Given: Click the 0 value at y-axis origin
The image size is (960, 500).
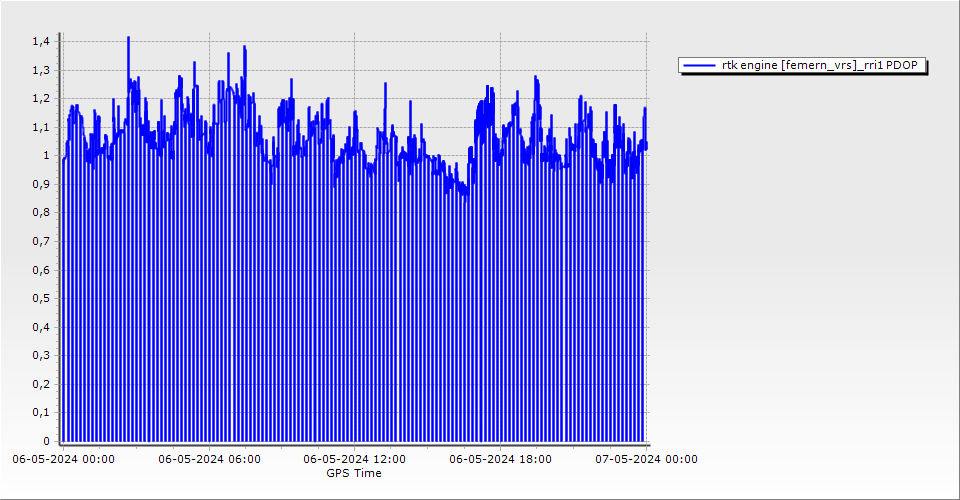Looking at the screenshot, I should click(x=45, y=441).
